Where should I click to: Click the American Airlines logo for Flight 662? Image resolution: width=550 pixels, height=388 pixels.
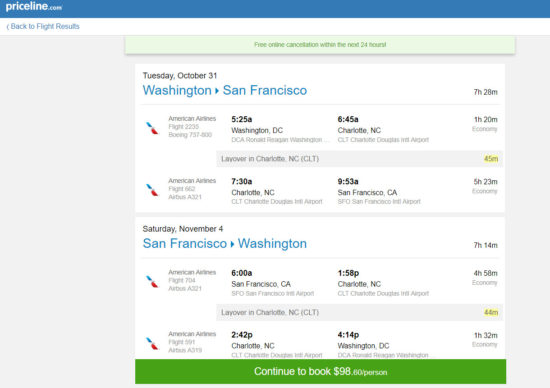[x=152, y=190]
